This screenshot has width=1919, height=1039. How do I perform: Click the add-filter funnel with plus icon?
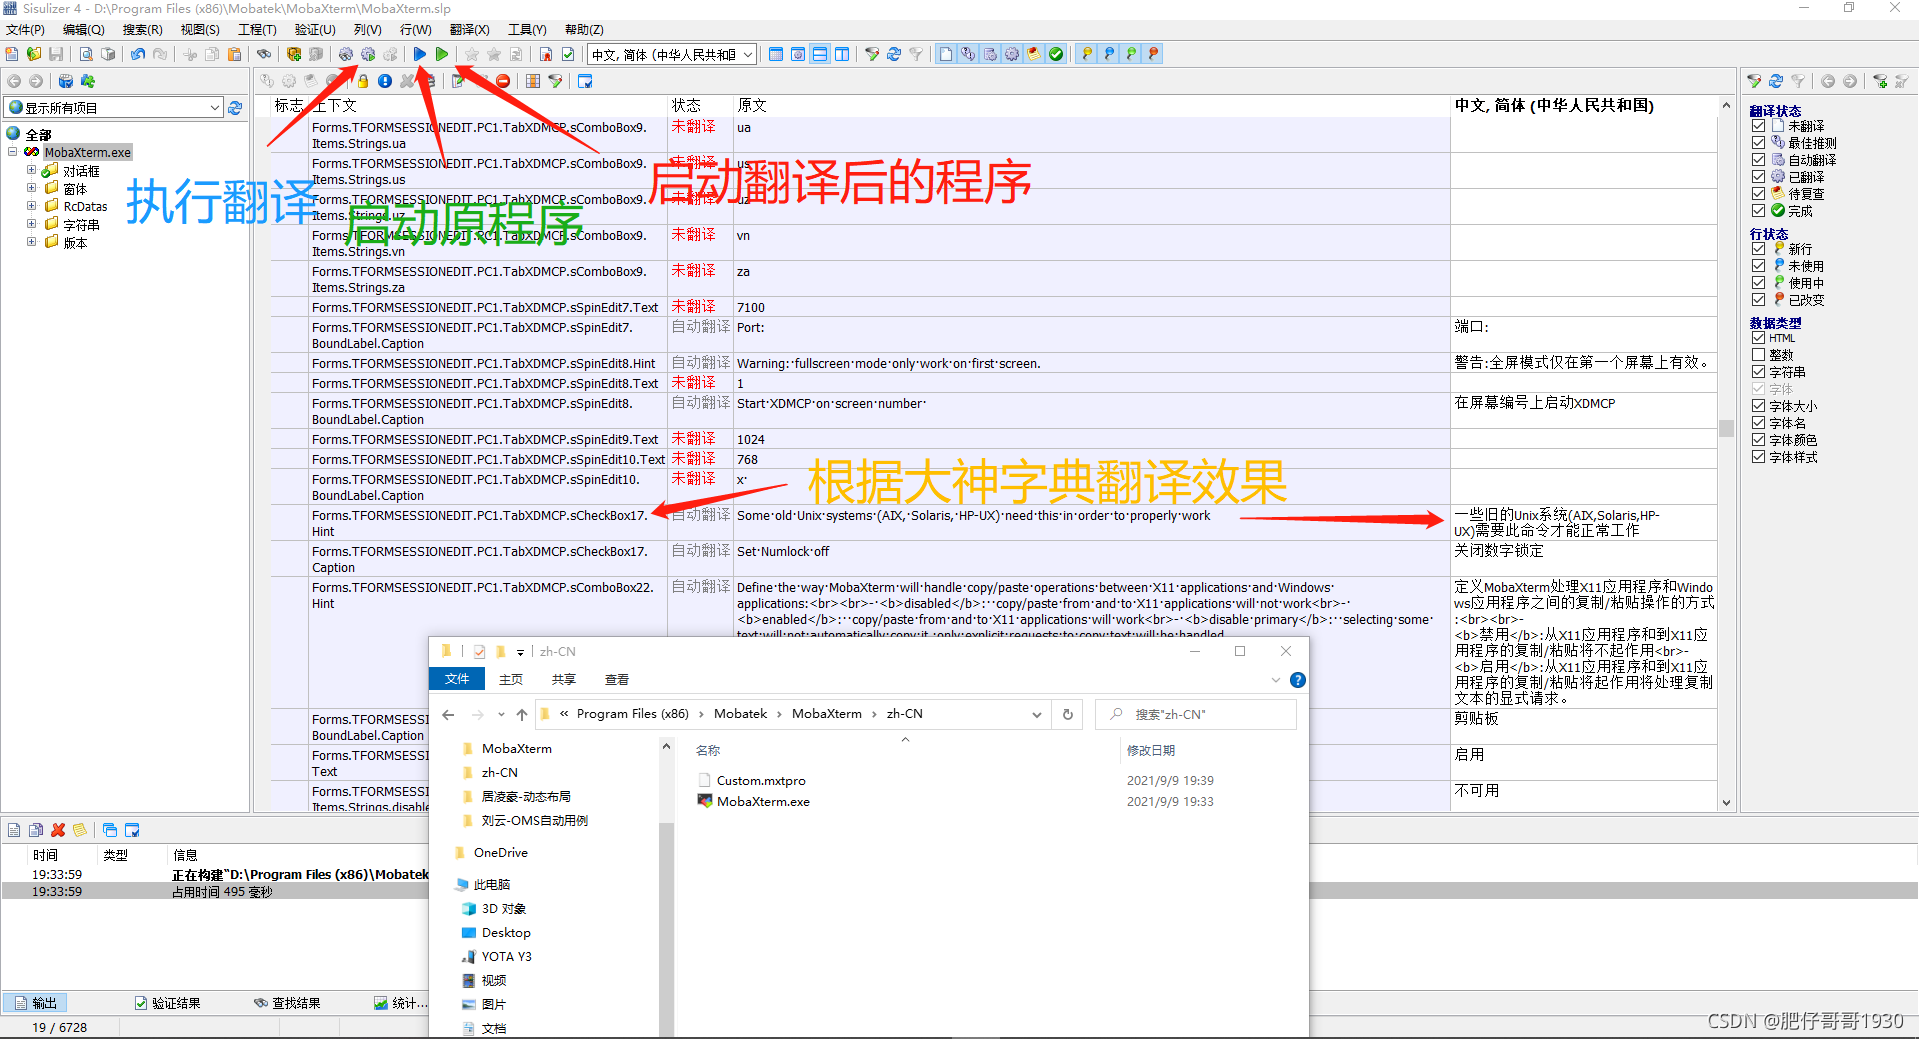[1880, 81]
